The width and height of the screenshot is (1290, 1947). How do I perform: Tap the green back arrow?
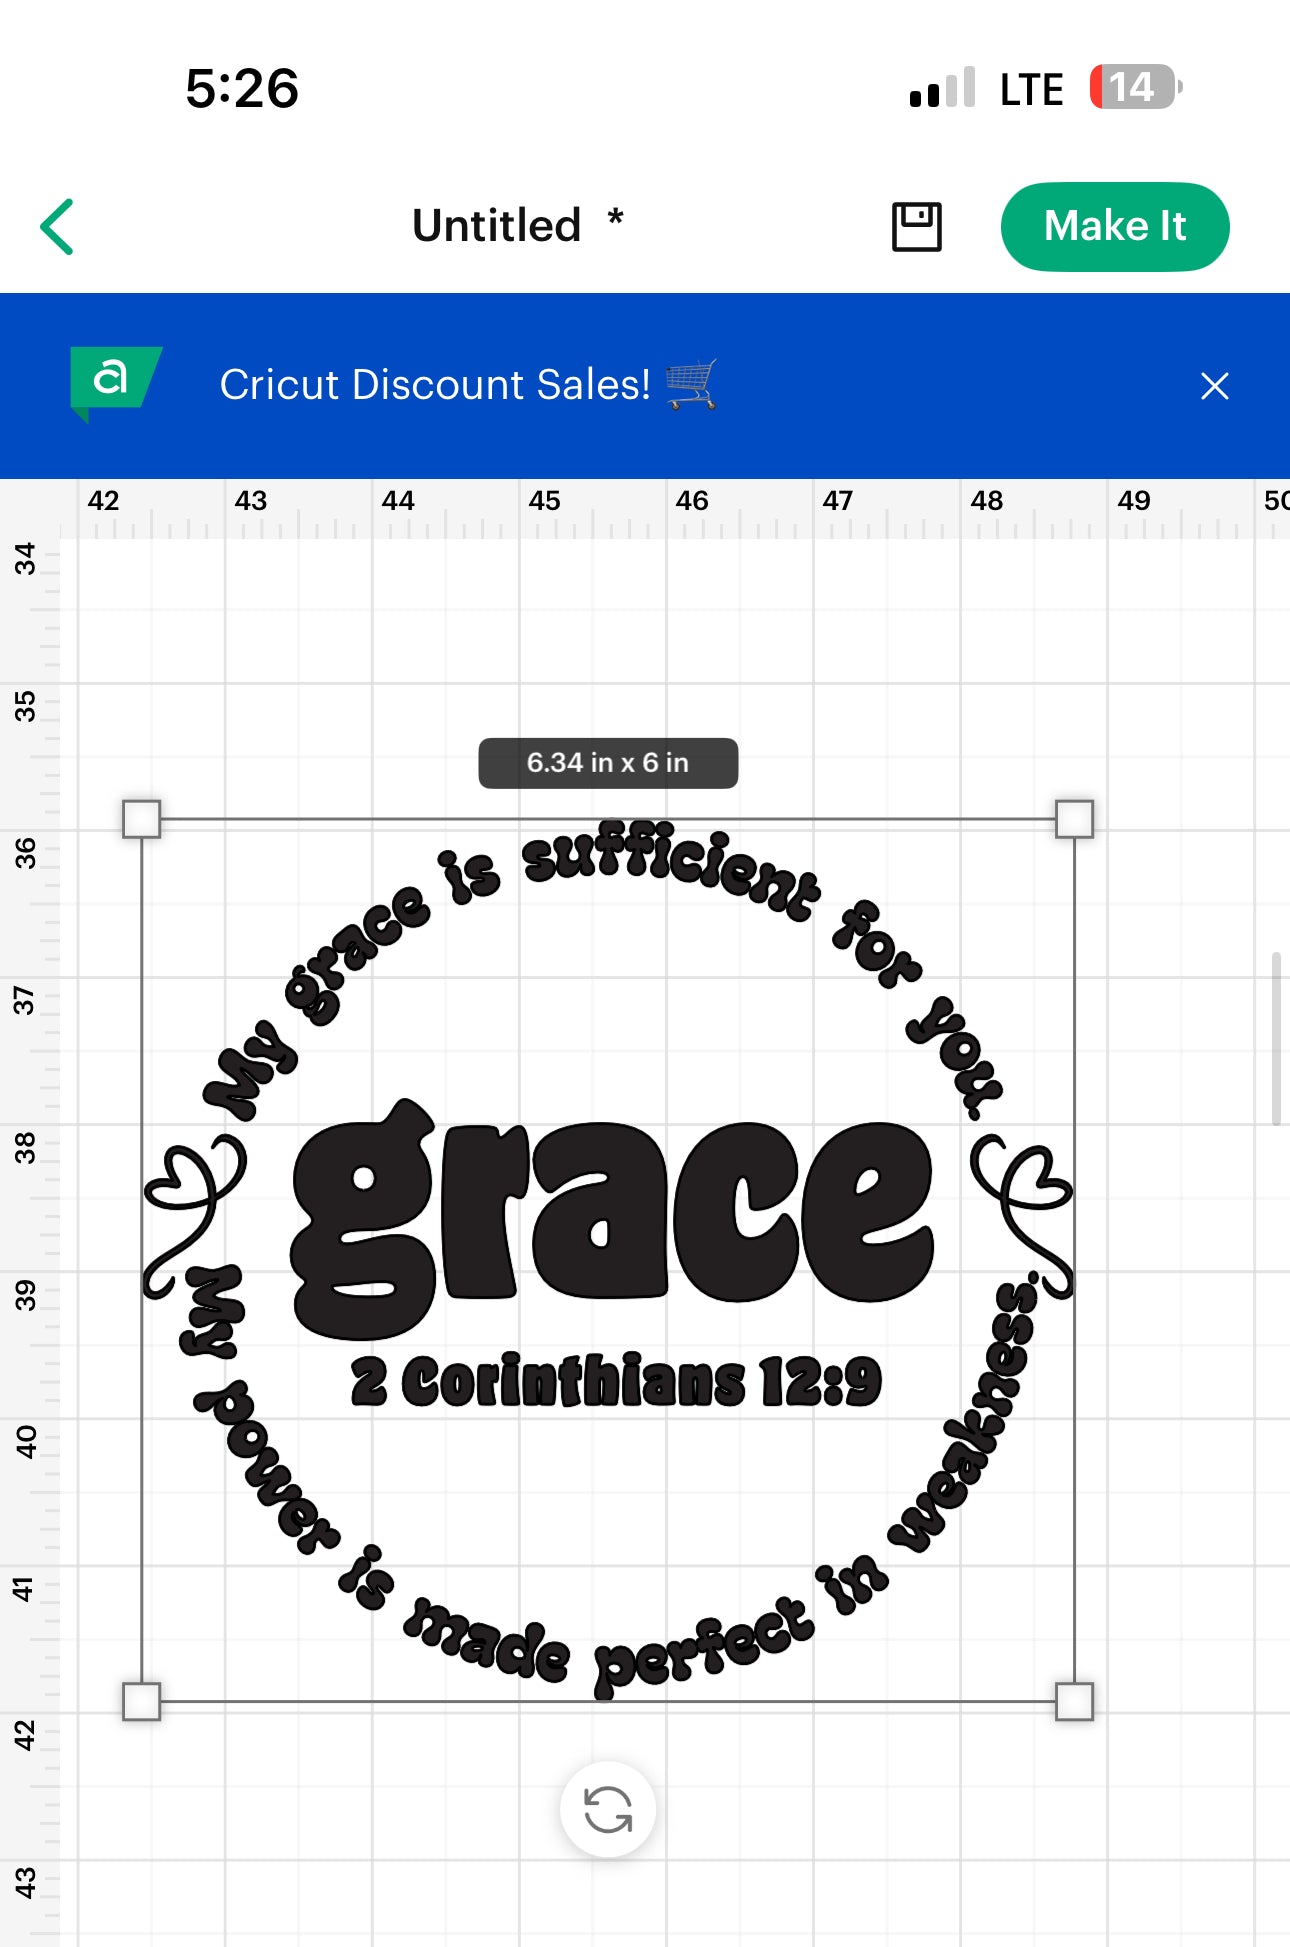click(58, 227)
